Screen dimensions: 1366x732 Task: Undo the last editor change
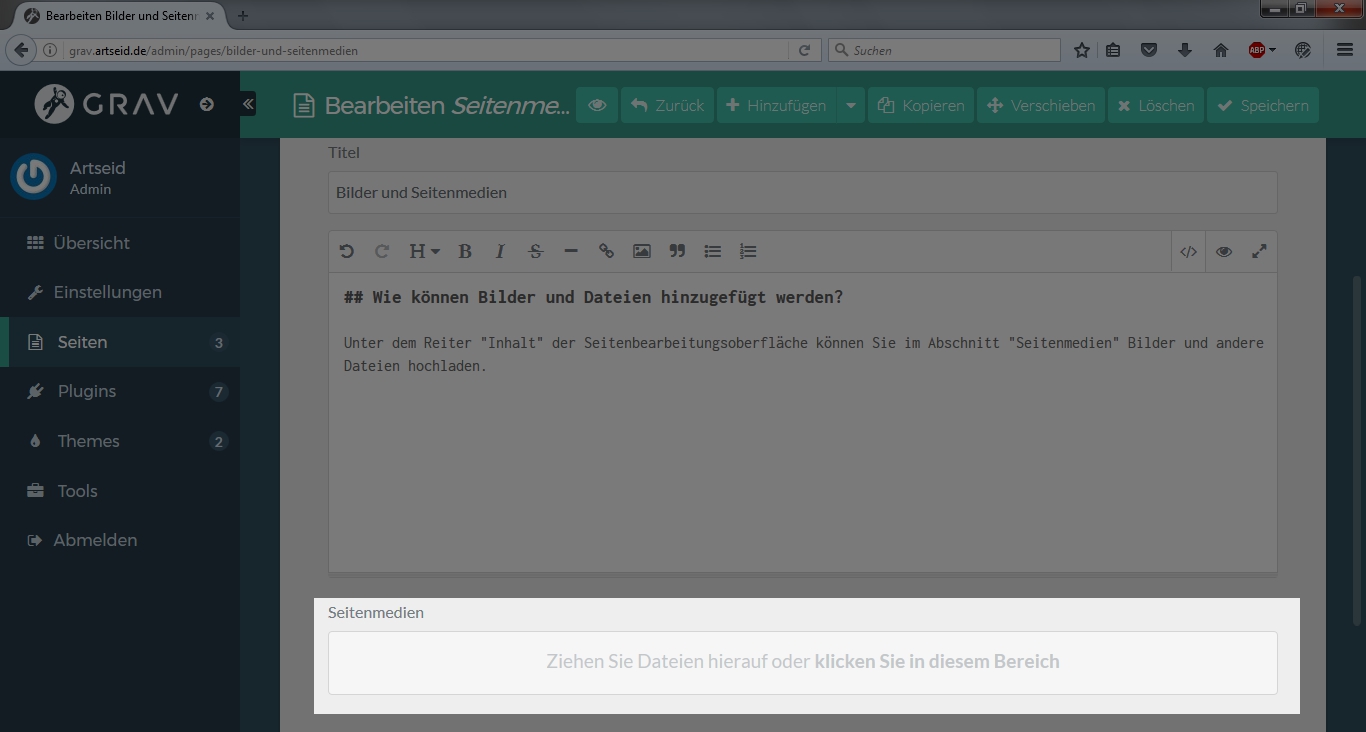click(347, 252)
